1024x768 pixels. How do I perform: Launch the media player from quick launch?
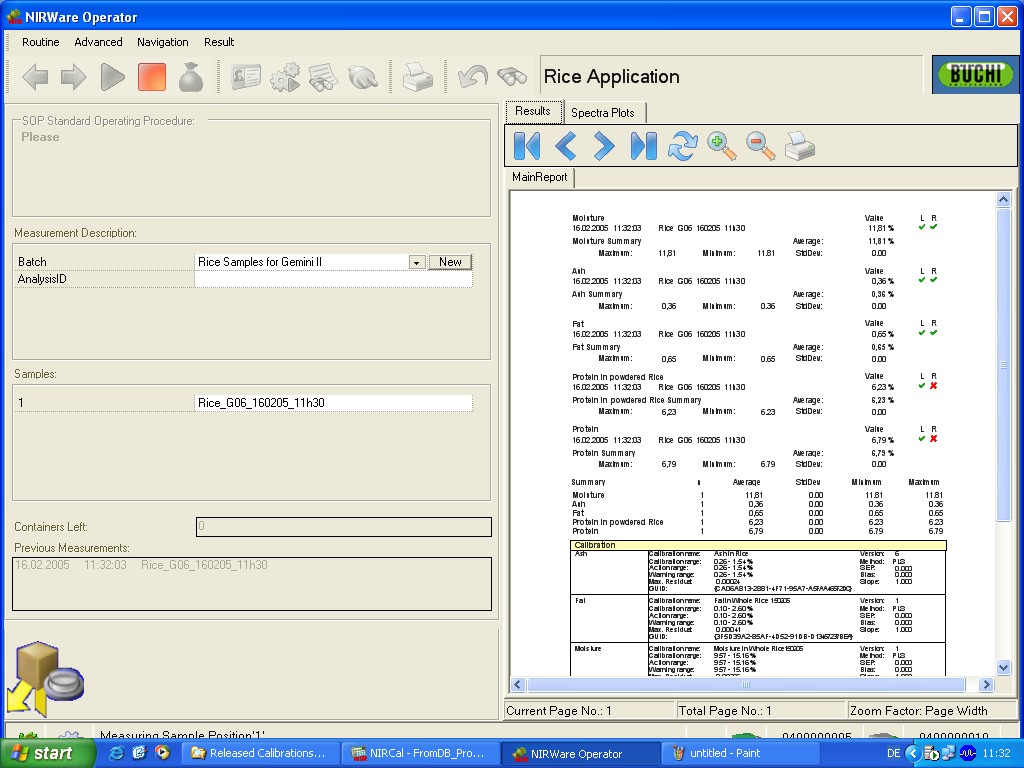click(162, 753)
